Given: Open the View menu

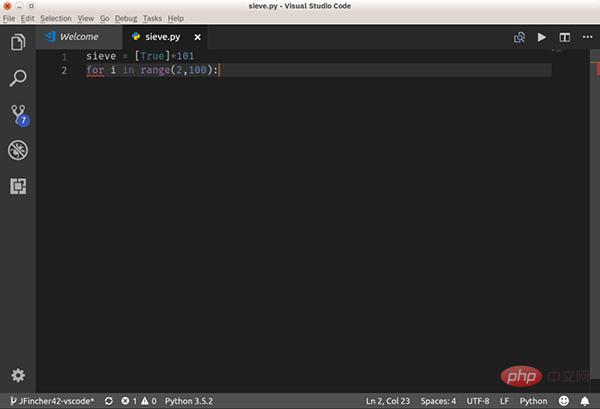Looking at the screenshot, I should 85,18.
